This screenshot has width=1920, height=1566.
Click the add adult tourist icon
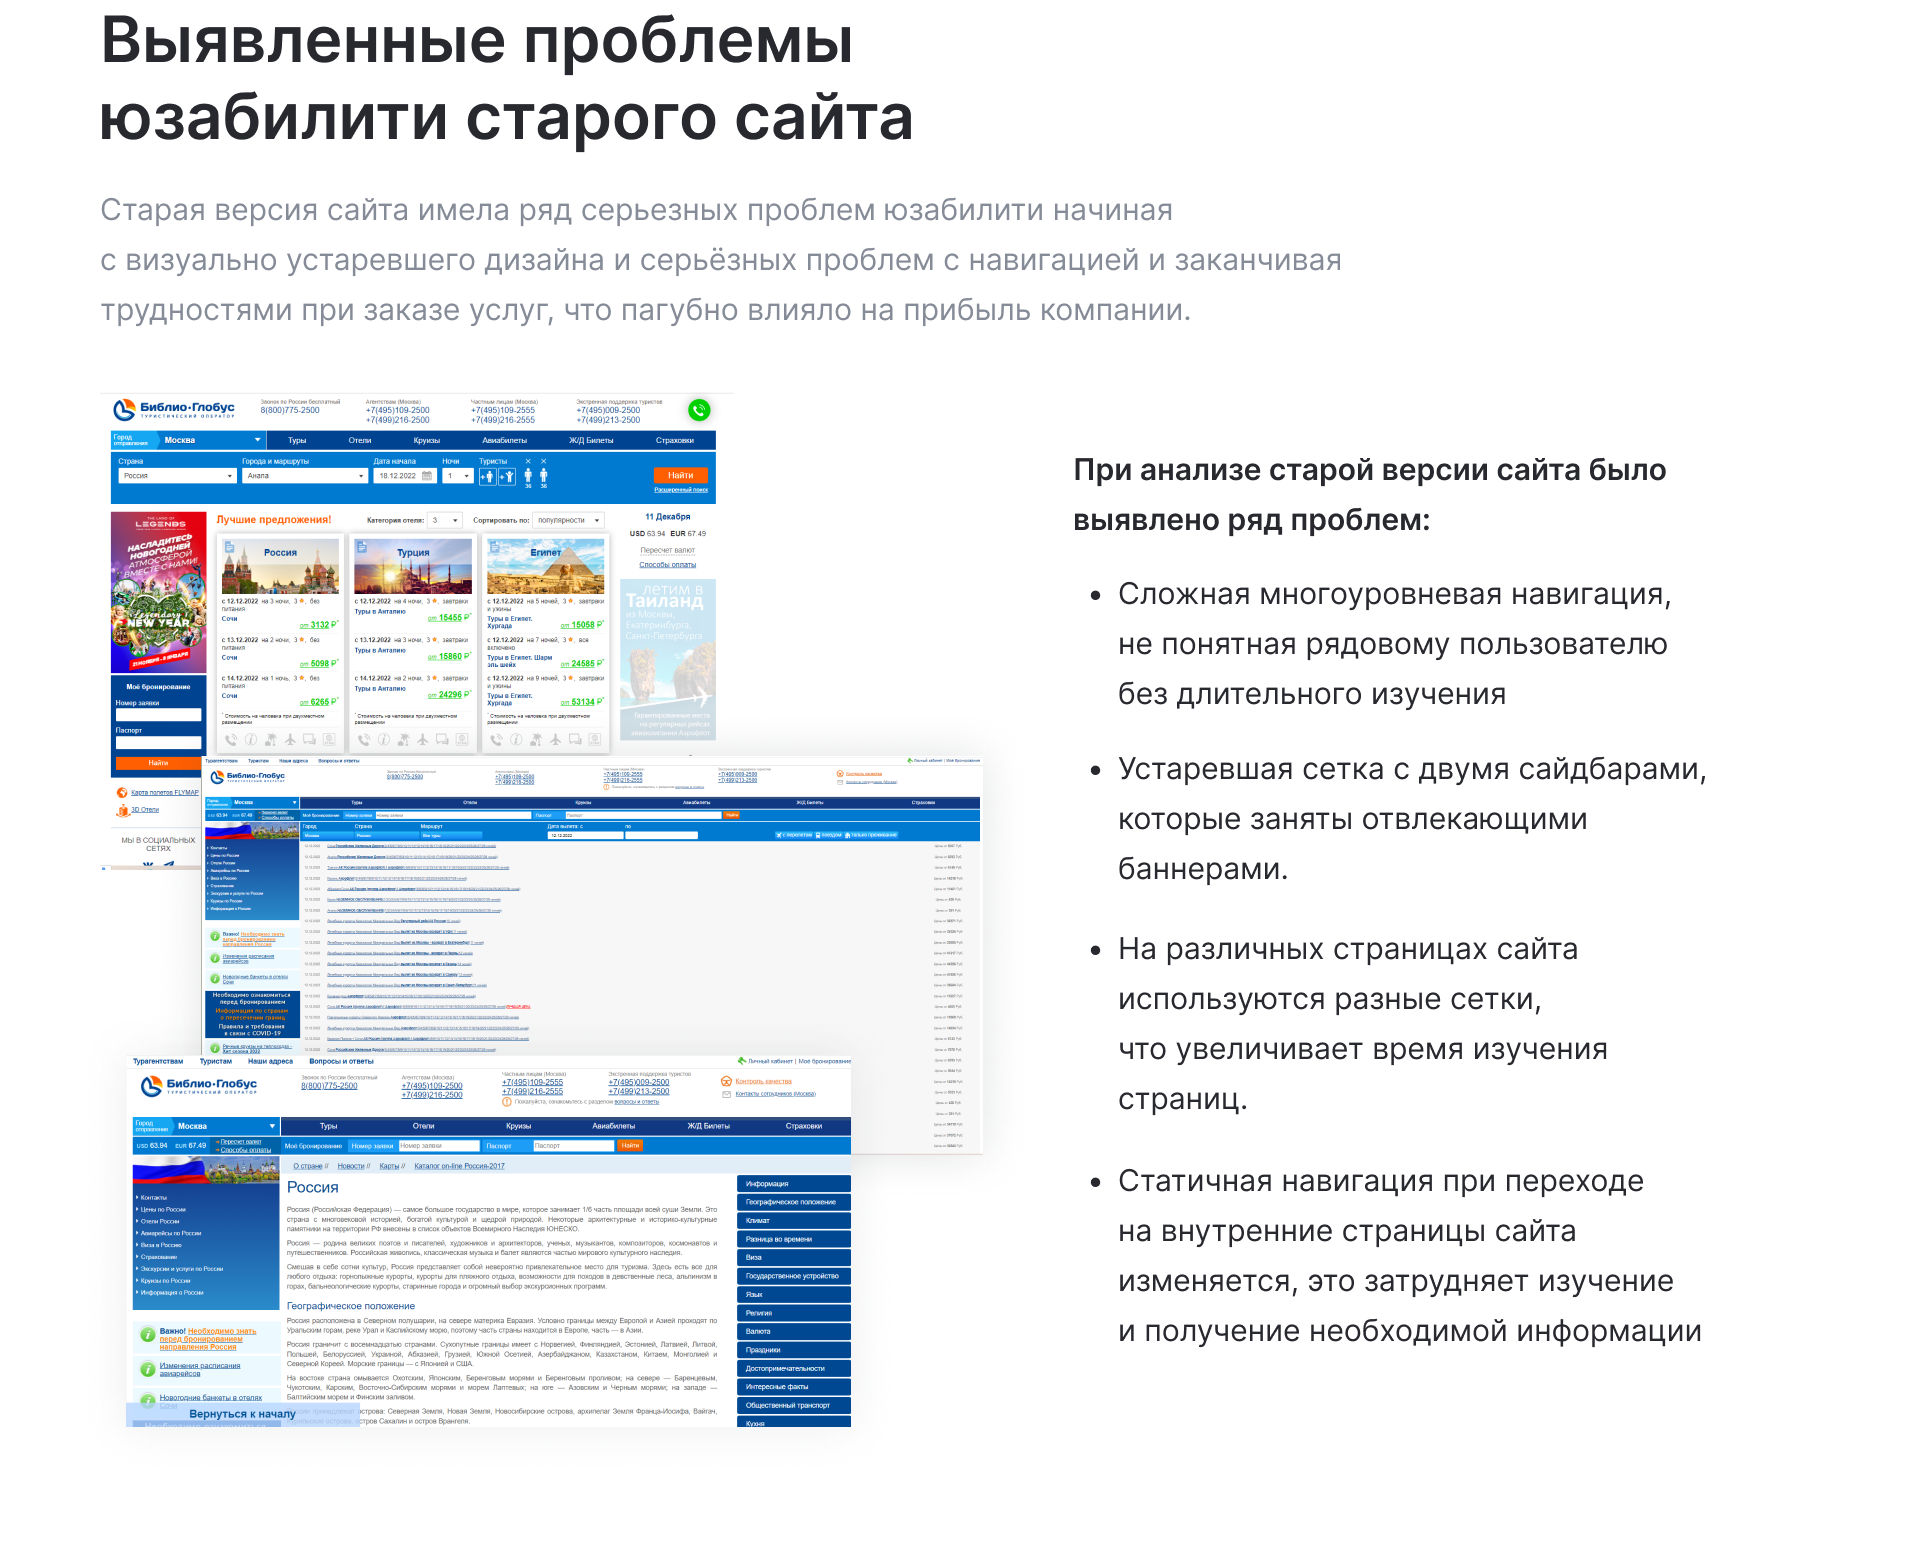(486, 476)
